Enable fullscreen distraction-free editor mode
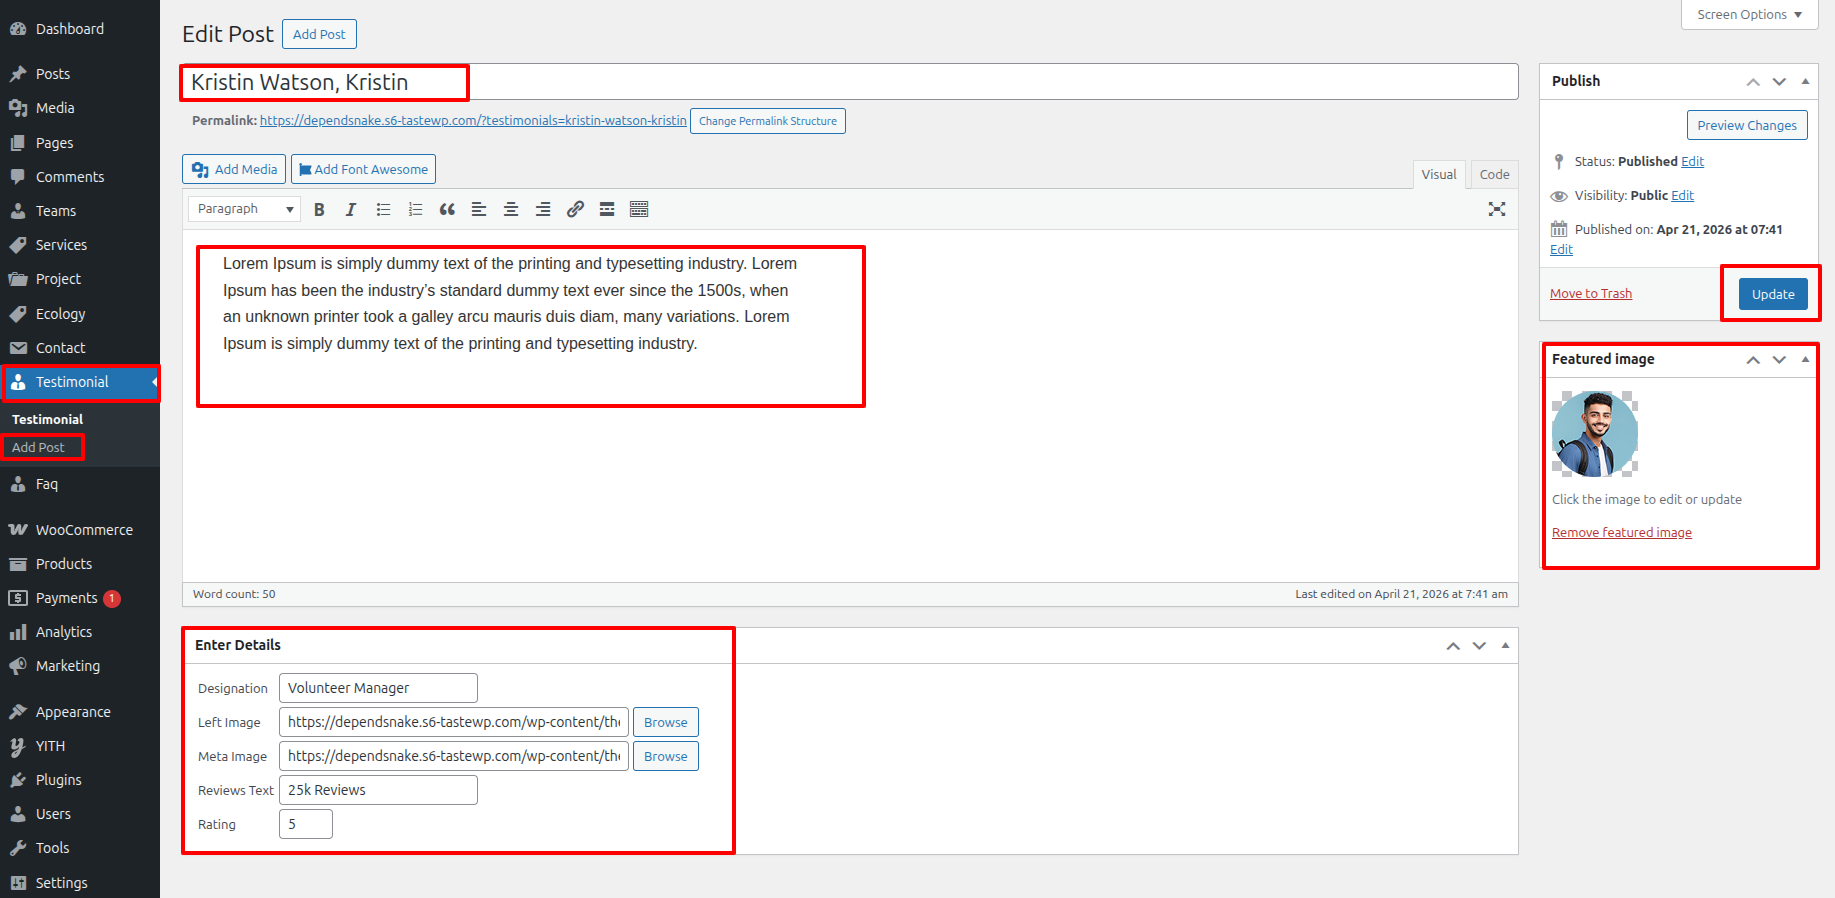Screen dimensions: 1835x898 point(1496,209)
